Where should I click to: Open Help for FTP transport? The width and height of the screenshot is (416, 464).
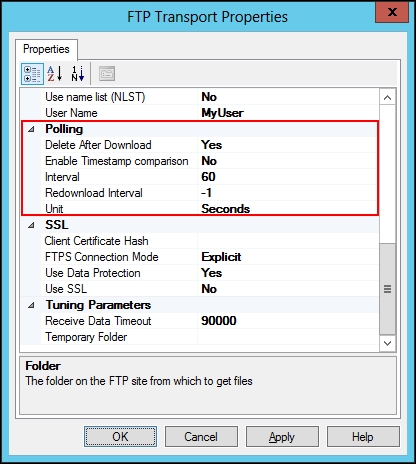coord(363,437)
